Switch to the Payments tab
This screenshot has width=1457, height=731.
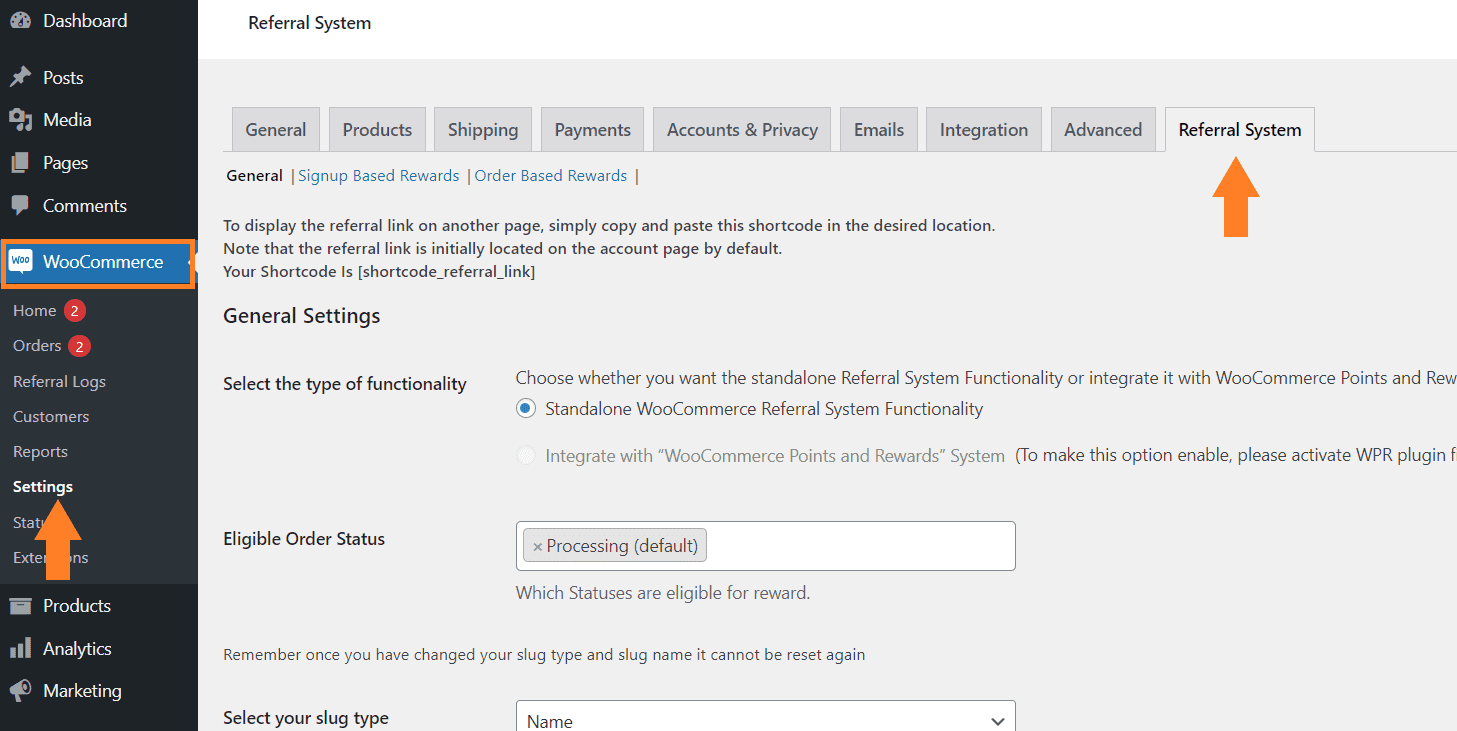[x=593, y=130]
